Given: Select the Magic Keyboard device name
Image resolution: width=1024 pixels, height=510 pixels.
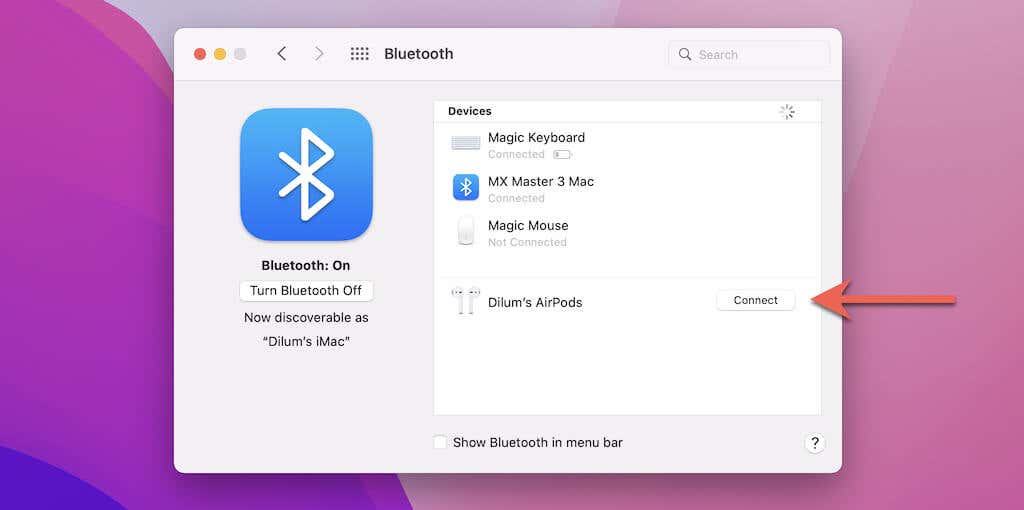Looking at the screenshot, I should click(536, 138).
